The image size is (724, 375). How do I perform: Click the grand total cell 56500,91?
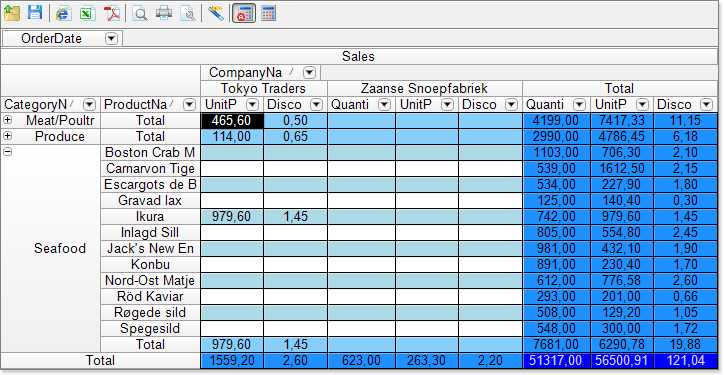621,361
